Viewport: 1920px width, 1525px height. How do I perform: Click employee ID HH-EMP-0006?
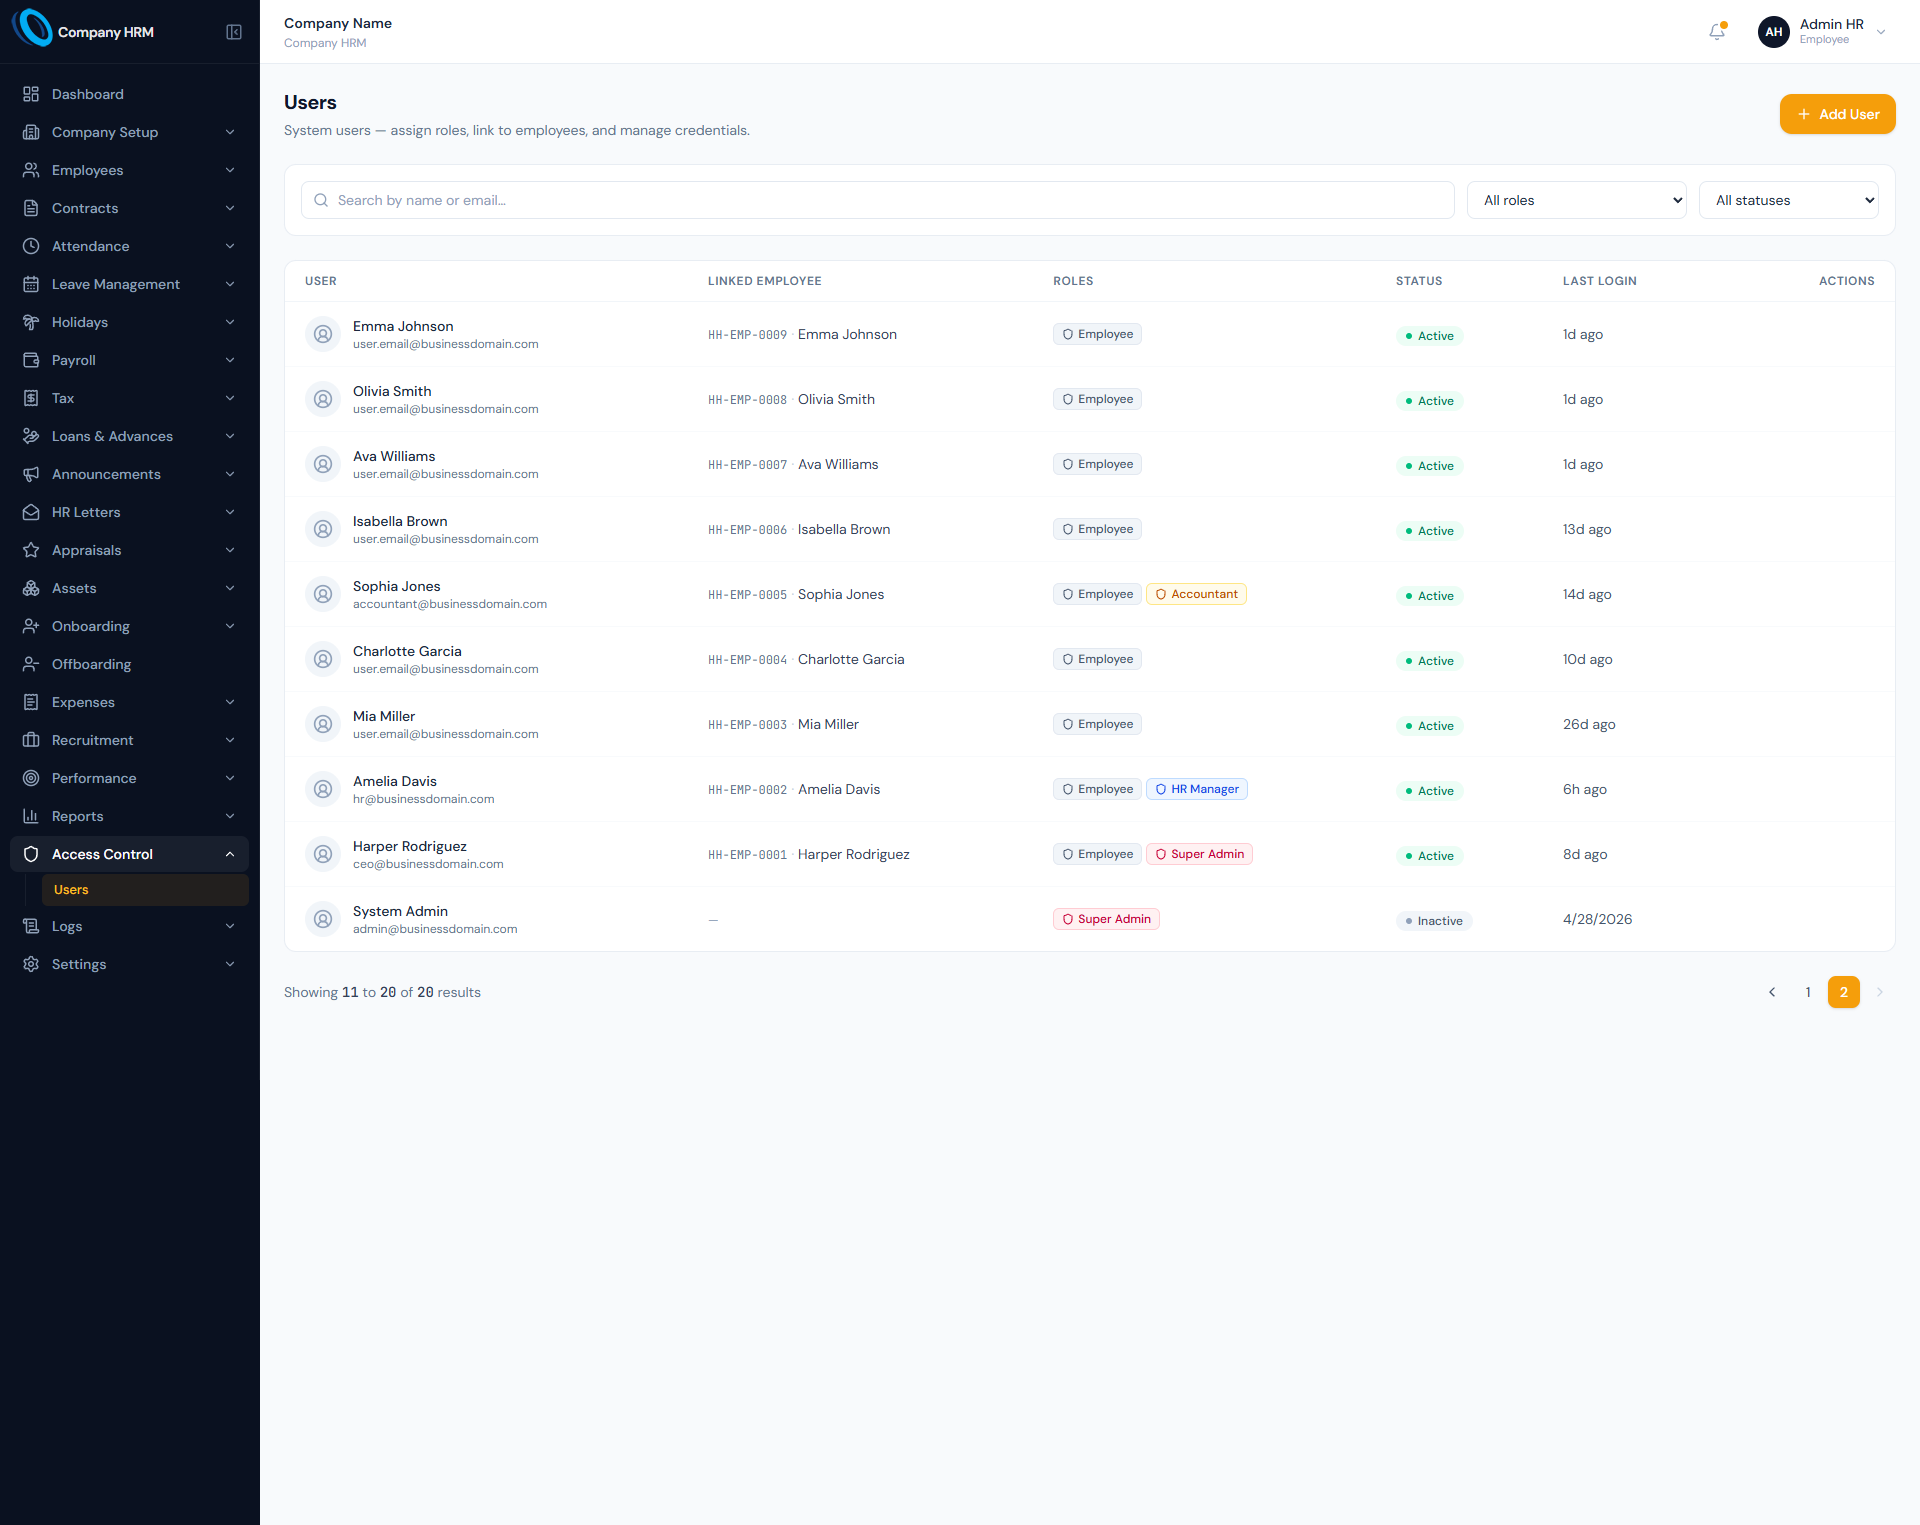[x=747, y=530]
